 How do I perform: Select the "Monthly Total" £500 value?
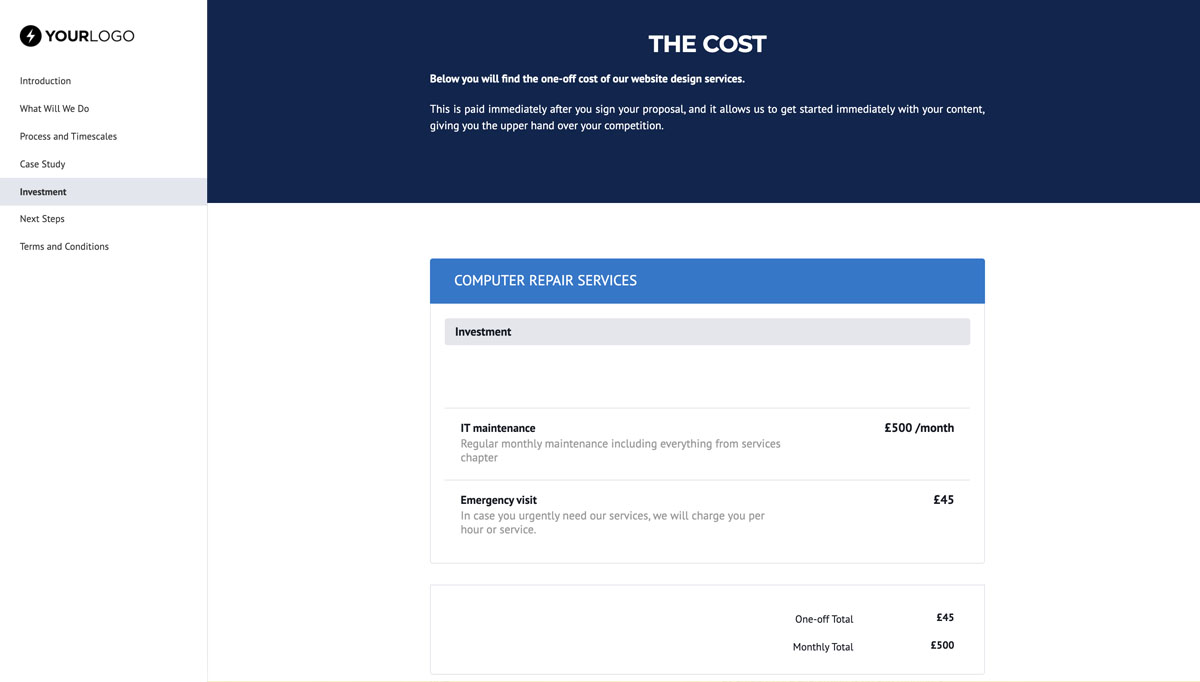pyautogui.click(x=941, y=645)
